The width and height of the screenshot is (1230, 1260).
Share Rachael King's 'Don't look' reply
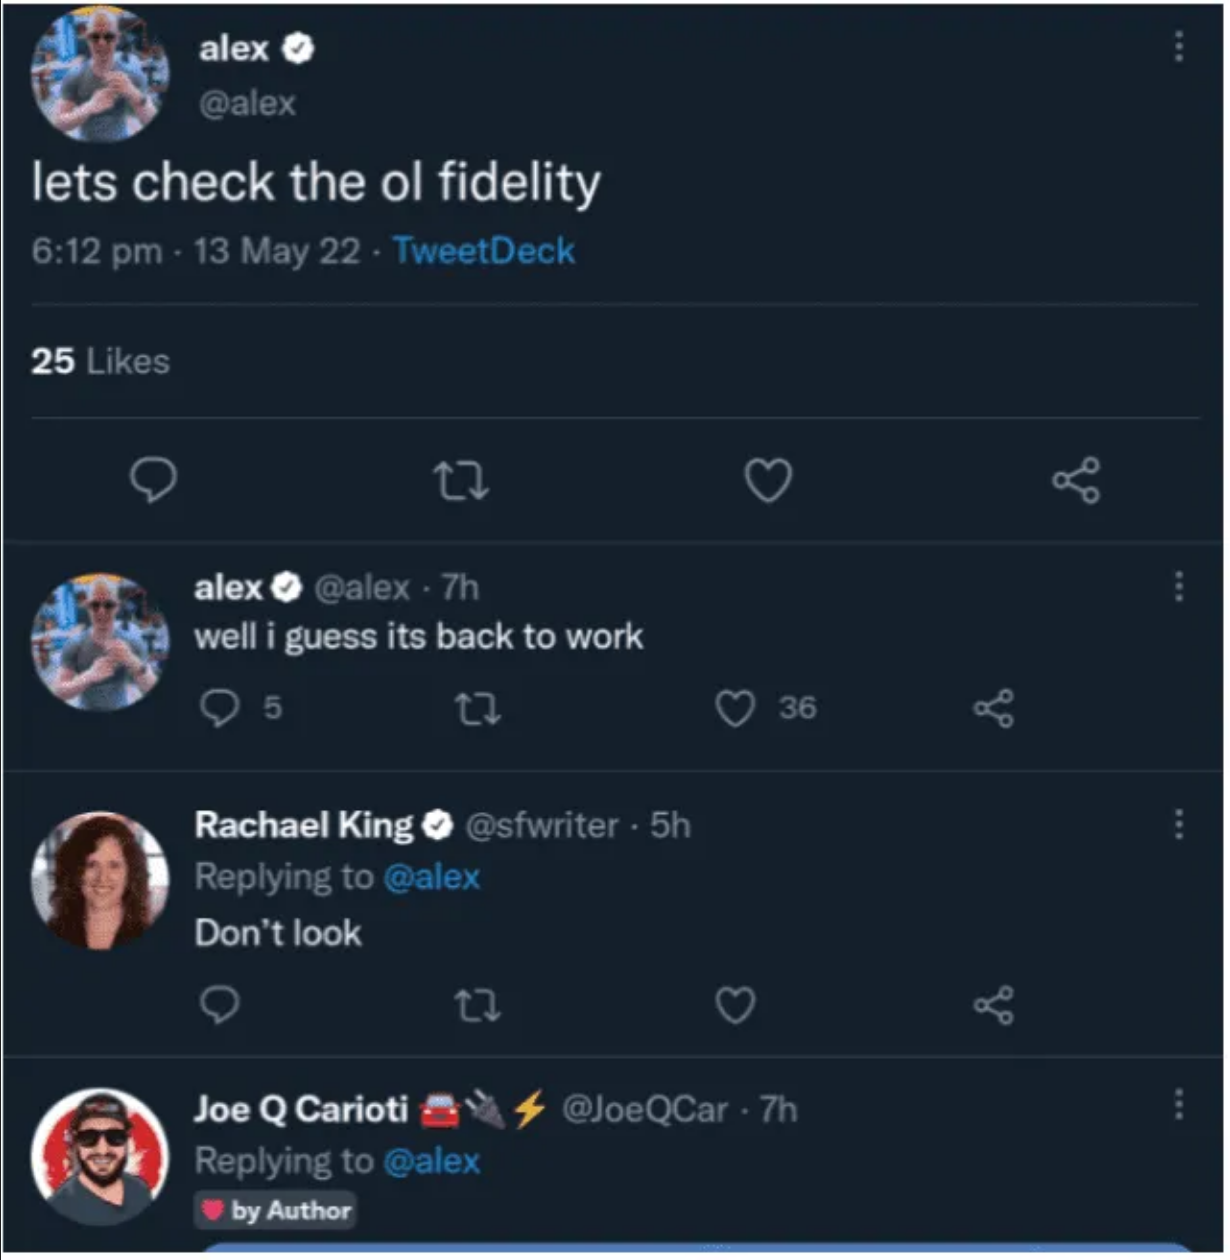pyautogui.click(x=994, y=1005)
